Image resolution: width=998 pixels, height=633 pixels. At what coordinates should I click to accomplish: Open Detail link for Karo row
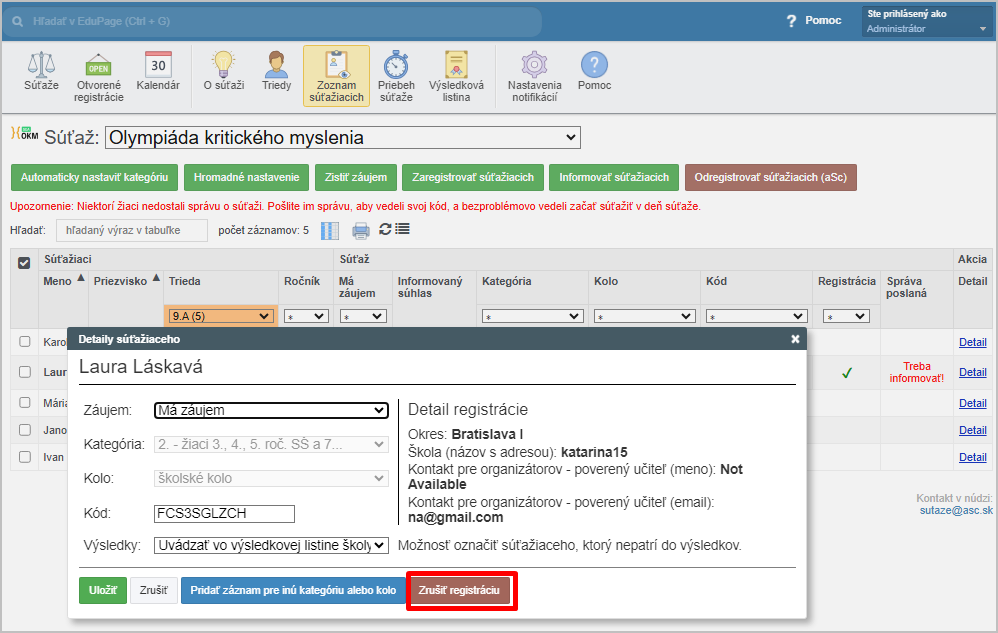point(973,342)
